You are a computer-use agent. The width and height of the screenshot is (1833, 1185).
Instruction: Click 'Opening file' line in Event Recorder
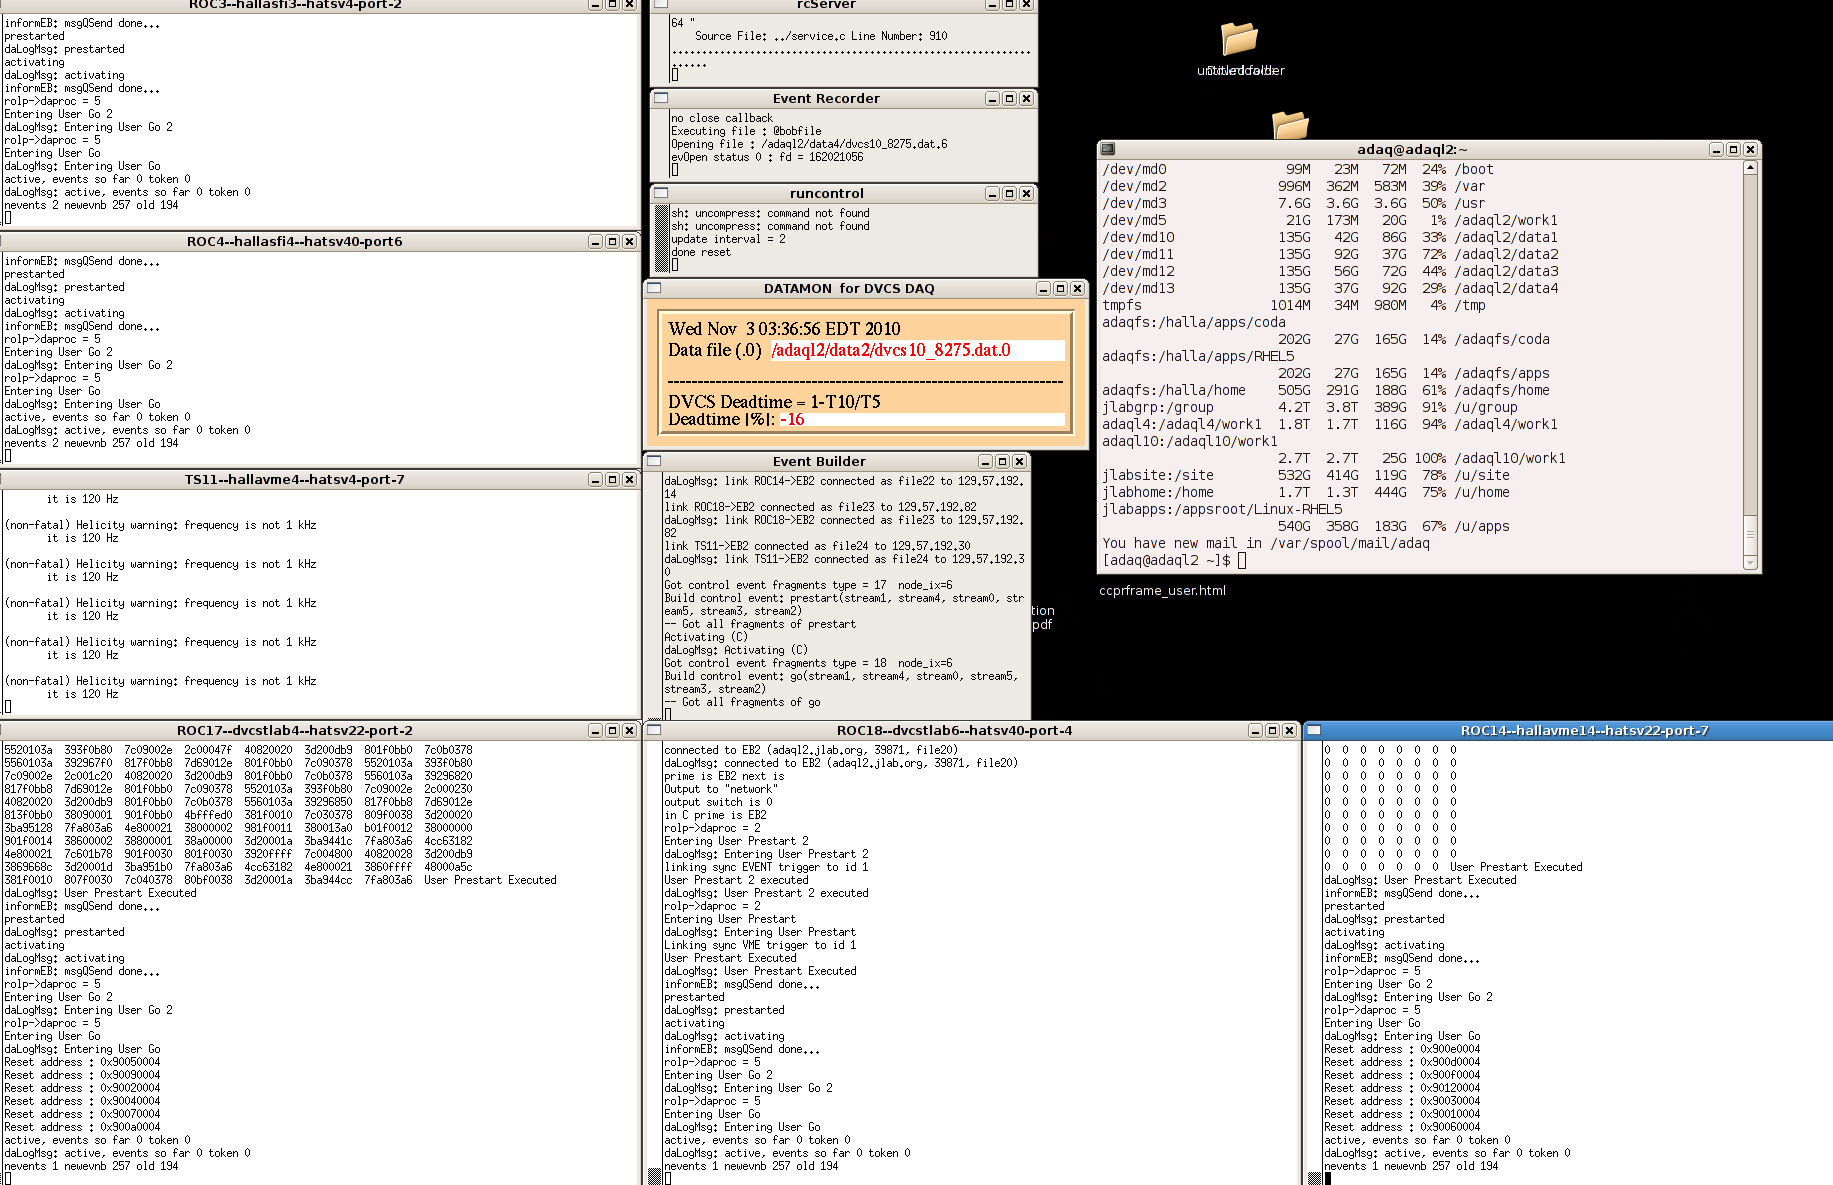[809, 144]
